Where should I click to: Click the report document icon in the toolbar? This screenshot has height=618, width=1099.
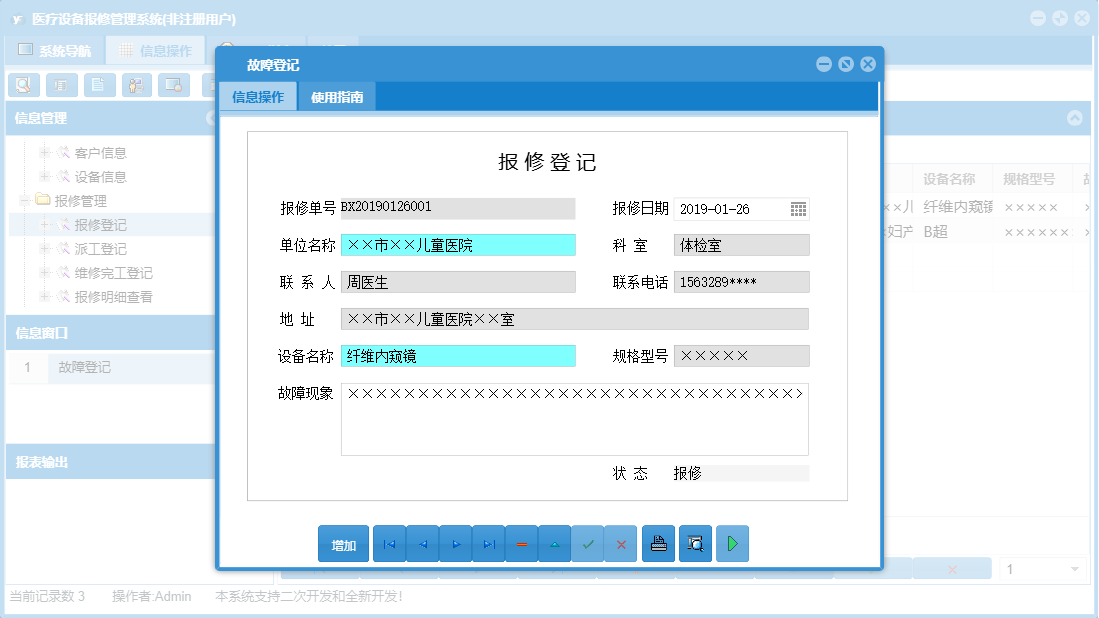[x=96, y=85]
